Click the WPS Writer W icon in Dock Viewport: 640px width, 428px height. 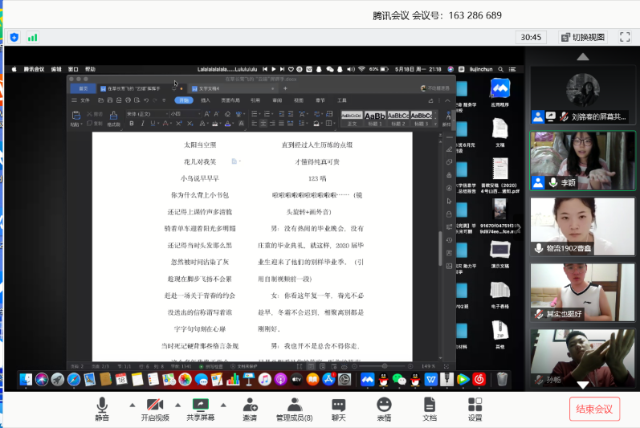click(x=431, y=379)
